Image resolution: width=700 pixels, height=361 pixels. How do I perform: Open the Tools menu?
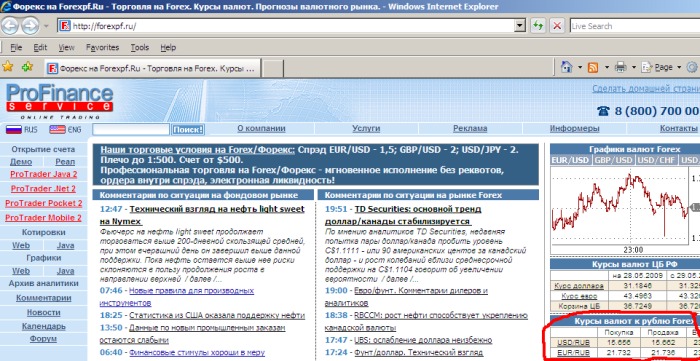[140, 47]
